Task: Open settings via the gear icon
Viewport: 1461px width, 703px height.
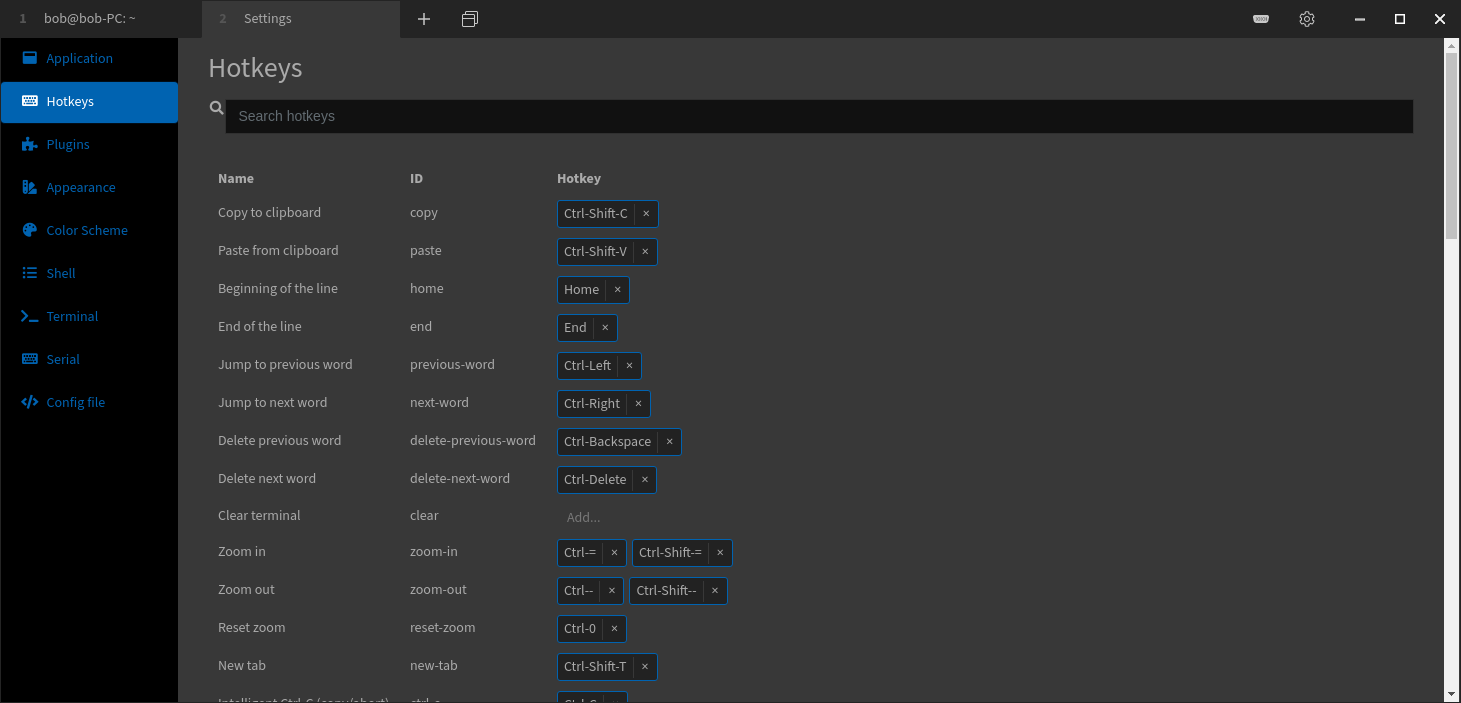Action: coord(1306,18)
